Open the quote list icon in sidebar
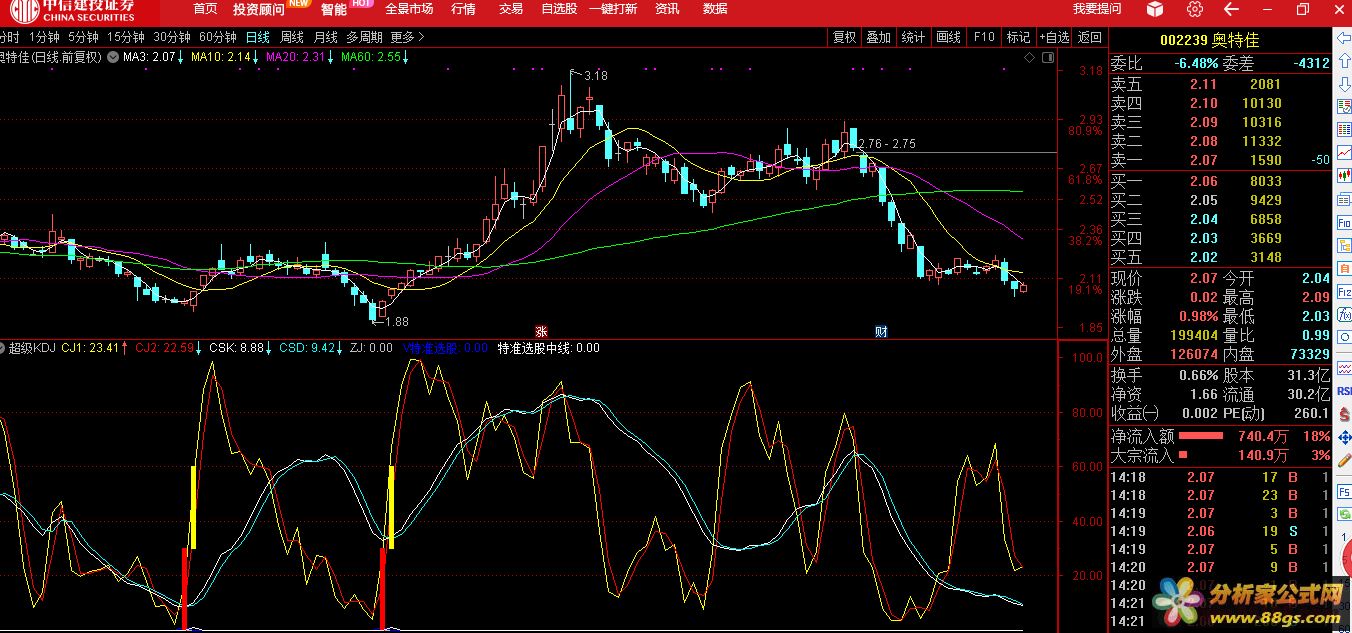Viewport: 1352px width, 633px height. (x=1344, y=107)
